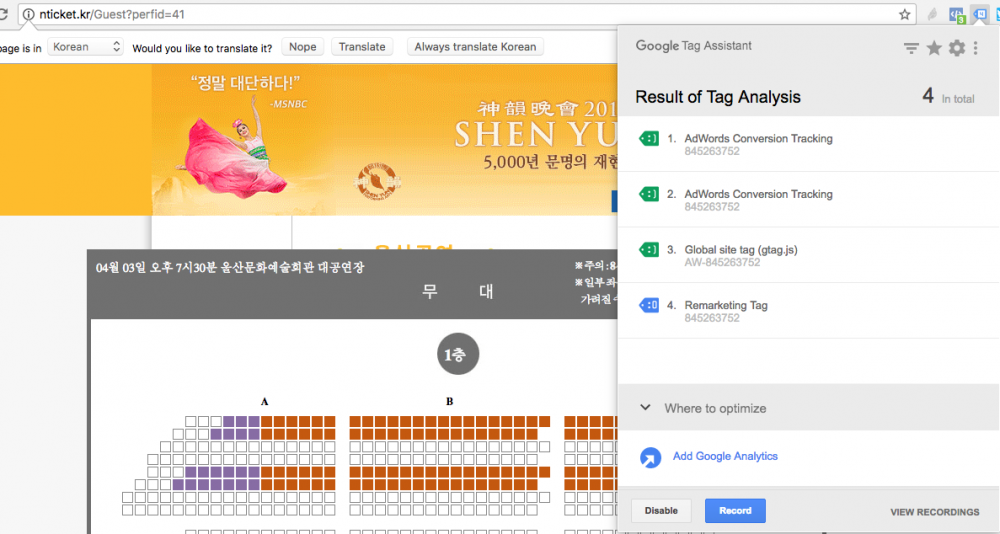Open first AdWords Conversion Tracking entry
This screenshot has width=1000, height=534.
point(809,144)
